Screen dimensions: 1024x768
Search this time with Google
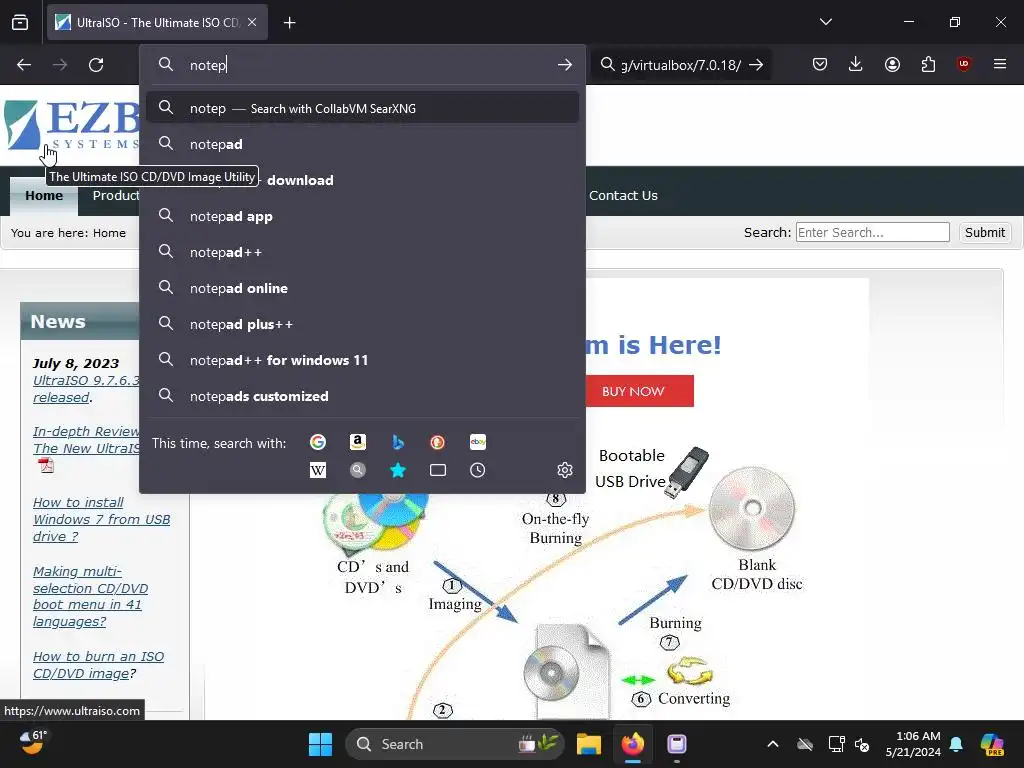[318, 442]
